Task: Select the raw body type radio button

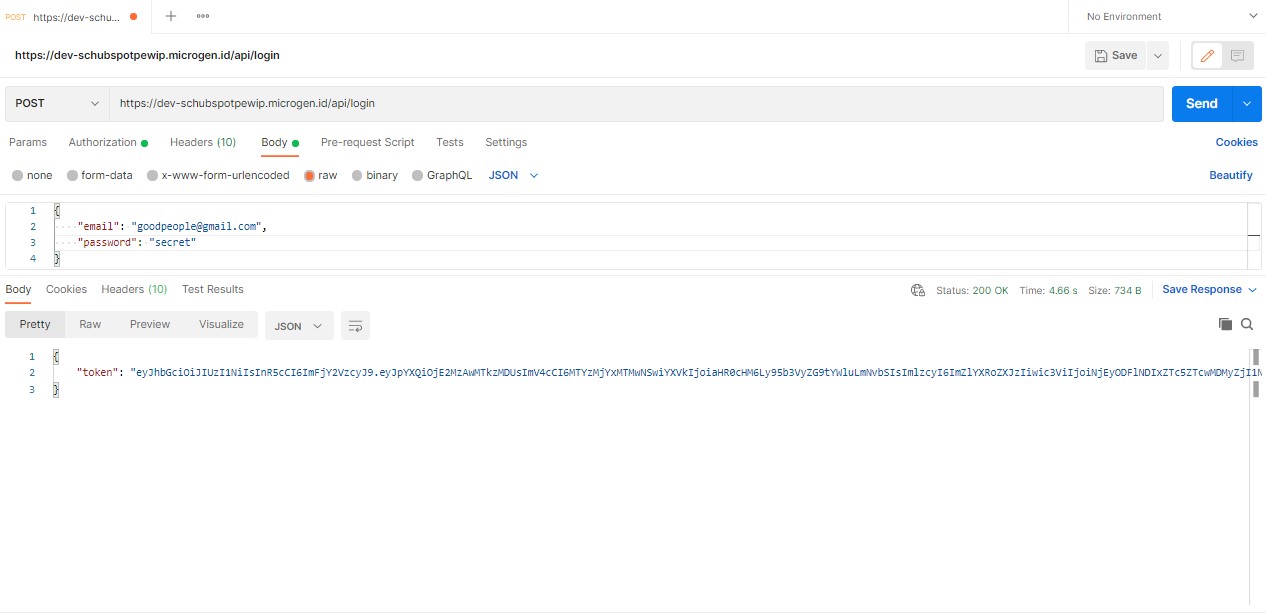Action: [x=309, y=175]
